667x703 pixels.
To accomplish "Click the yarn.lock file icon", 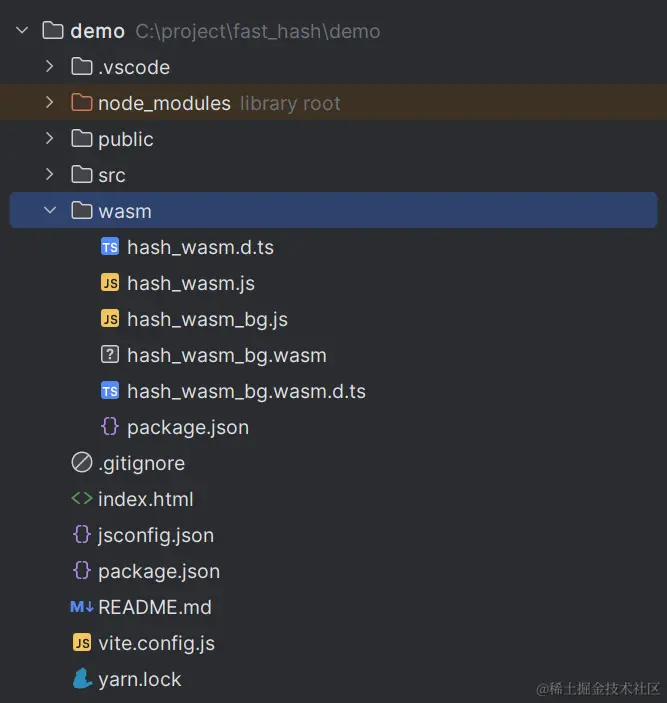I will coord(81,679).
